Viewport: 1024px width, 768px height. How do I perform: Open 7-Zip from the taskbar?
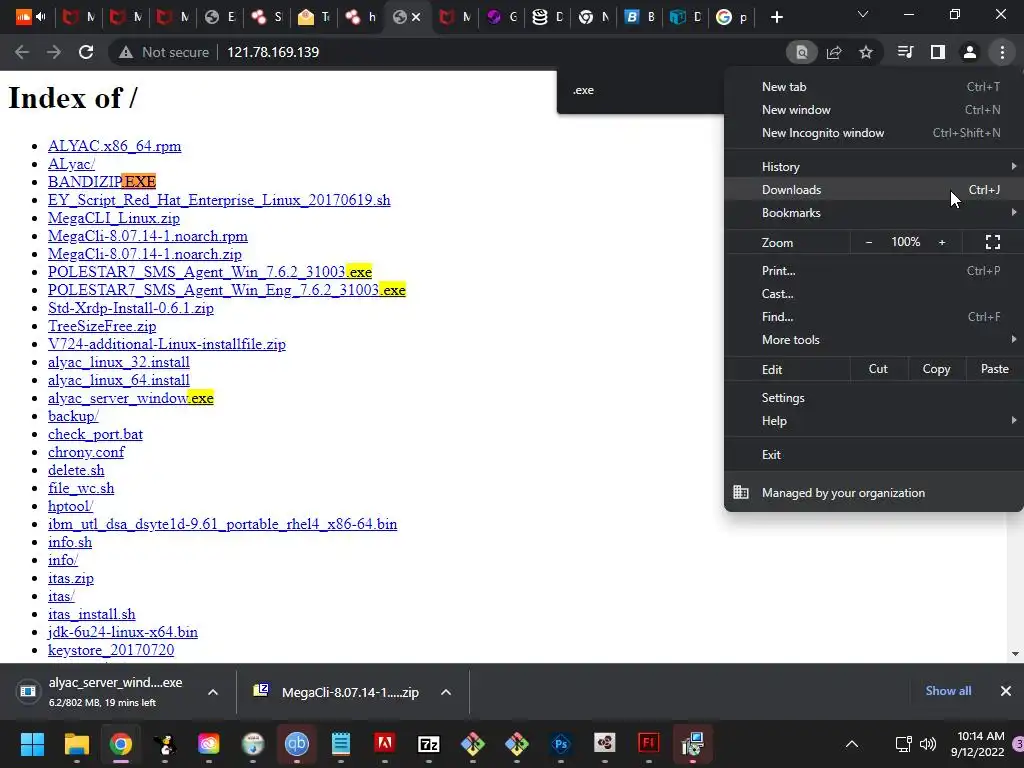(428, 744)
